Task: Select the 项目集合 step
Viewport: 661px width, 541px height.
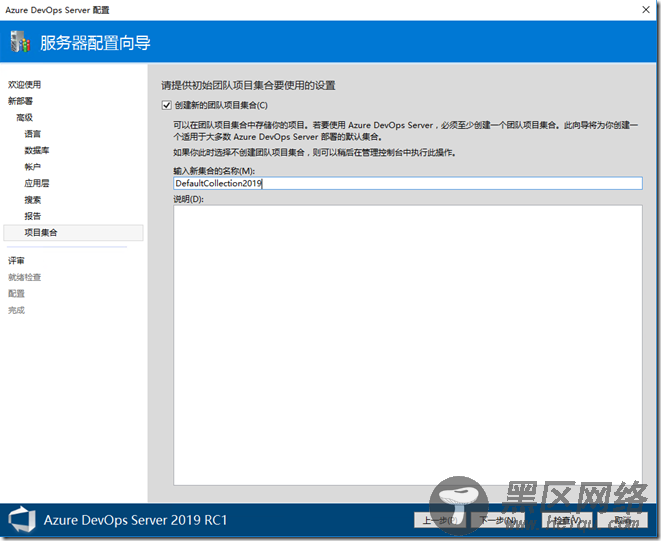Action: click(x=73, y=233)
